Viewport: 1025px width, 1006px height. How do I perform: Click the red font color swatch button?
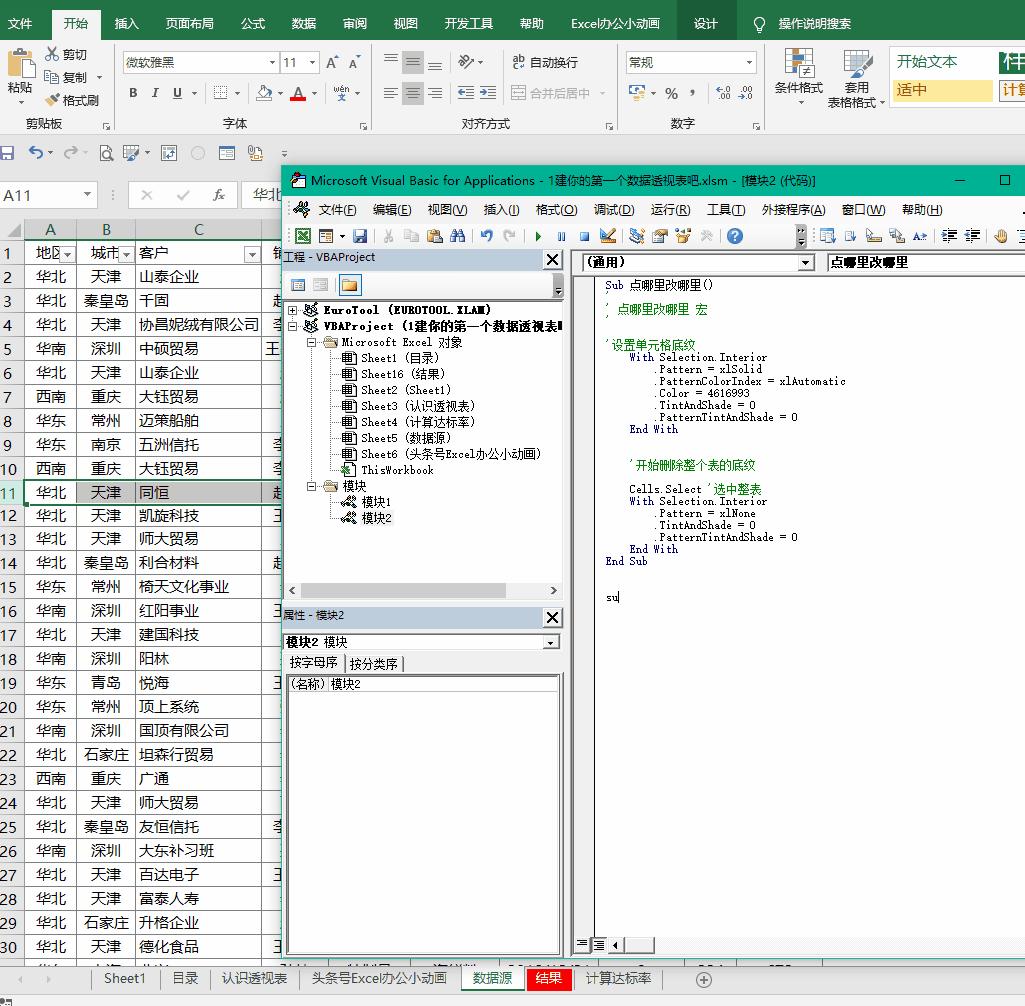tap(297, 93)
